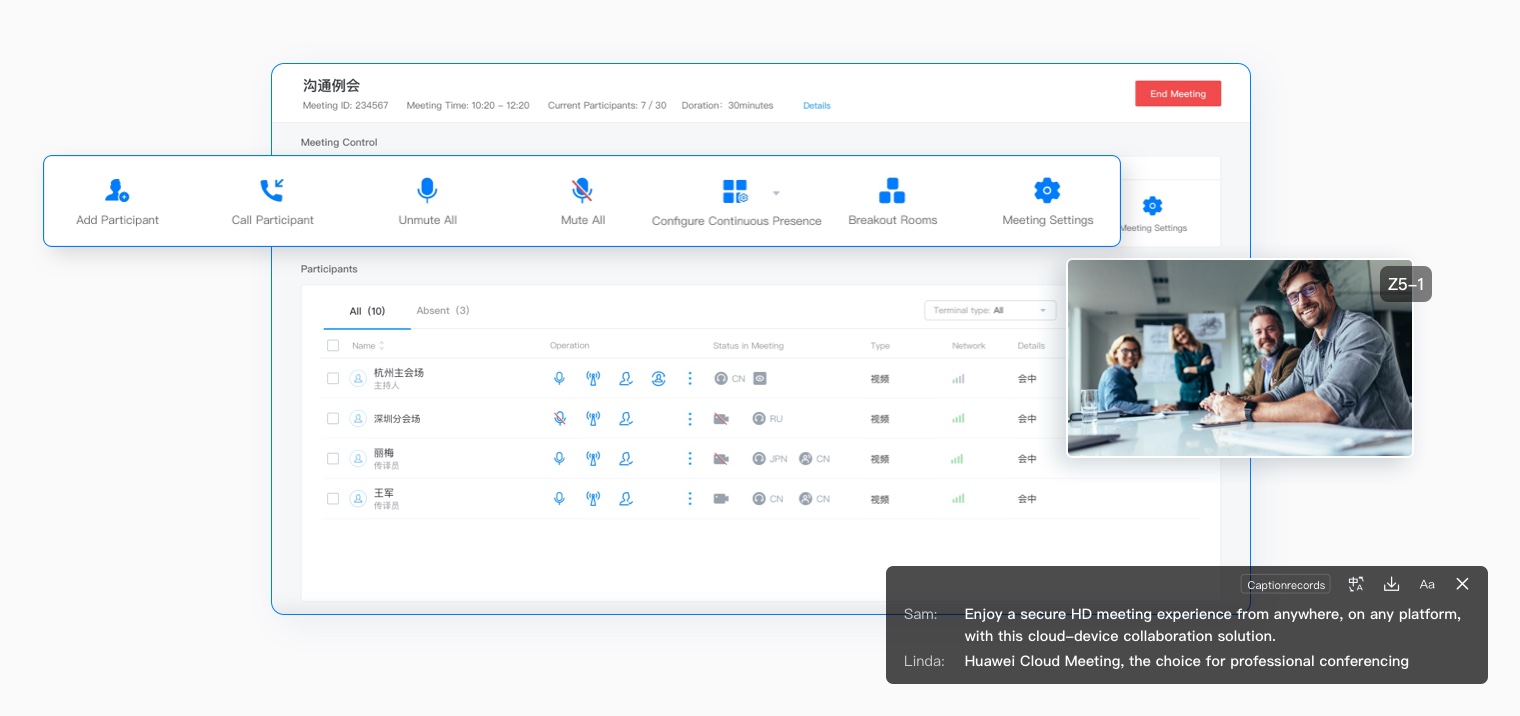Click the caption translation icon
This screenshot has height=716, width=1520.
[x=1356, y=584]
